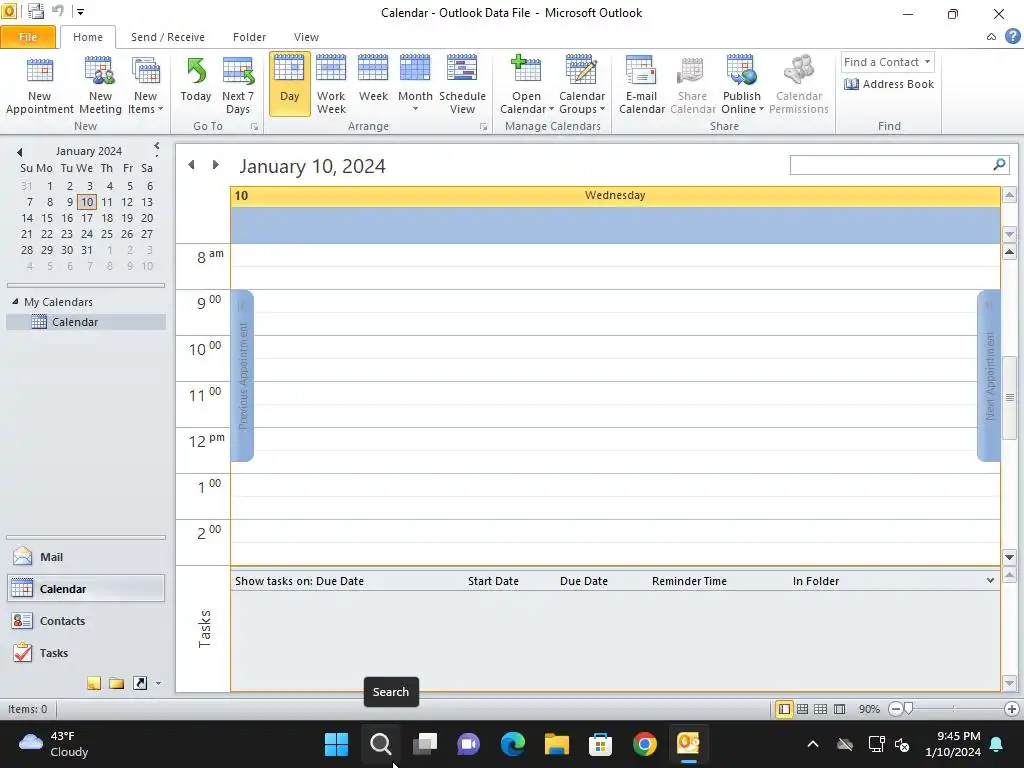Collapse the navigation pane
1024x768 pixels.
pyautogui.click(x=157, y=146)
